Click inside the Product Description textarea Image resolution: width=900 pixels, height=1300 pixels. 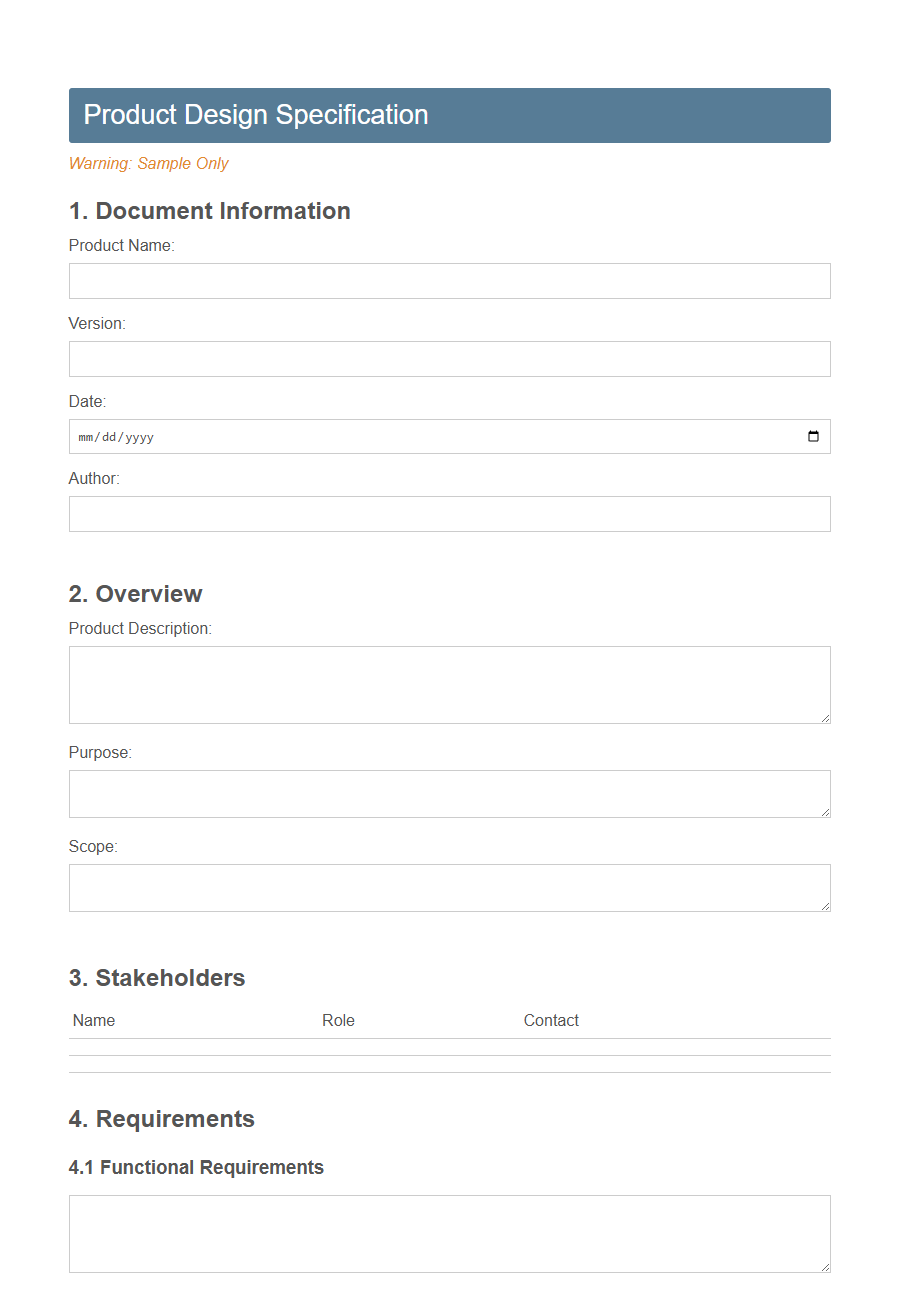point(449,684)
